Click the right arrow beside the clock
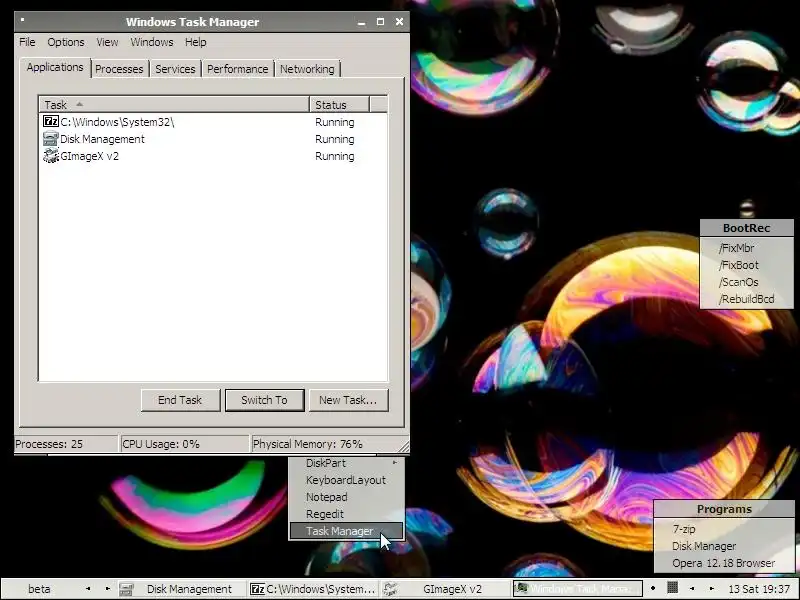 pyautogui.click(x=712, y=589)
